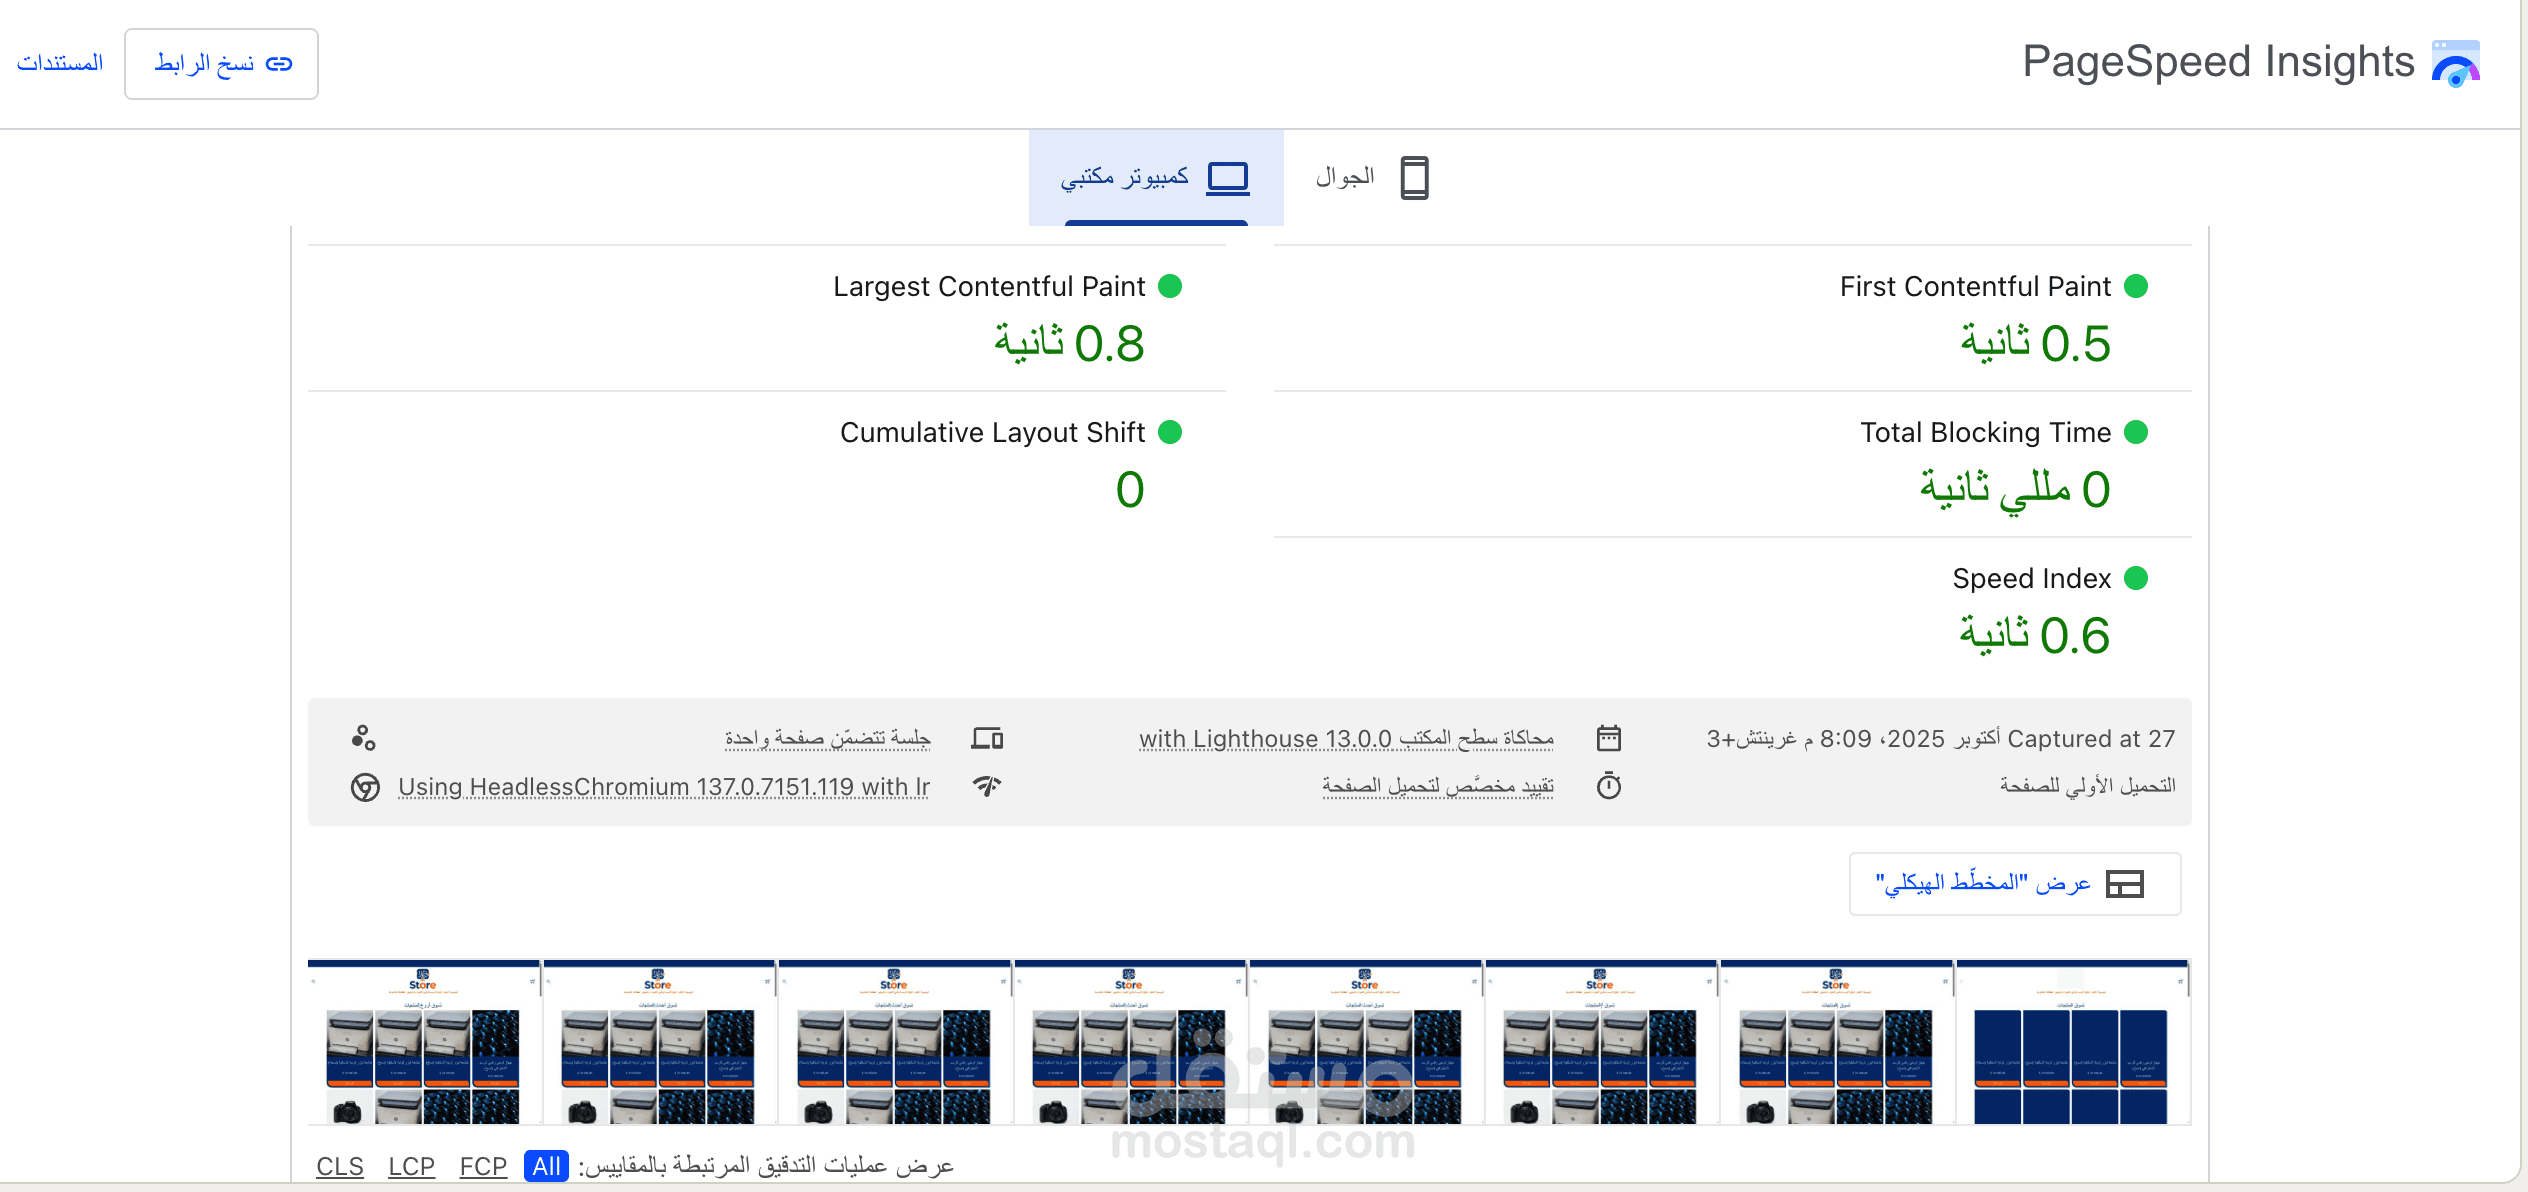Viewport: 2528px width, 1192px height.
Task: Click the network throttling signal icon
Action: click(x=987, y=786)
